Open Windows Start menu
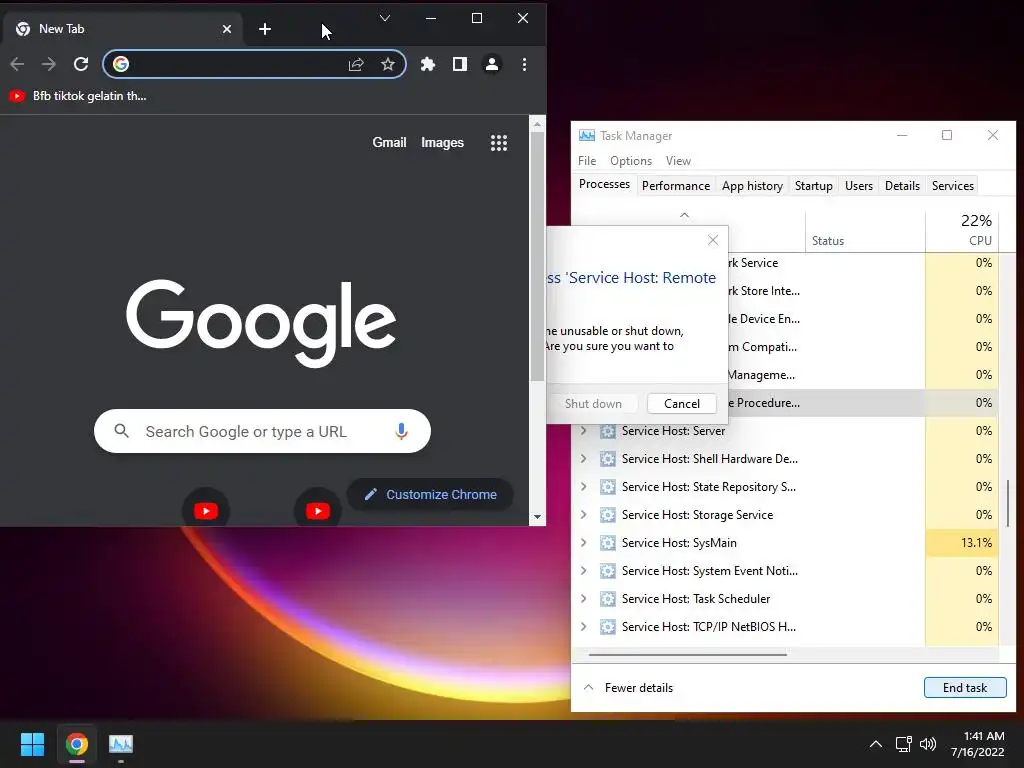Image resolution: width=1024 pixels, height=768 pixels. click(32, 744)
